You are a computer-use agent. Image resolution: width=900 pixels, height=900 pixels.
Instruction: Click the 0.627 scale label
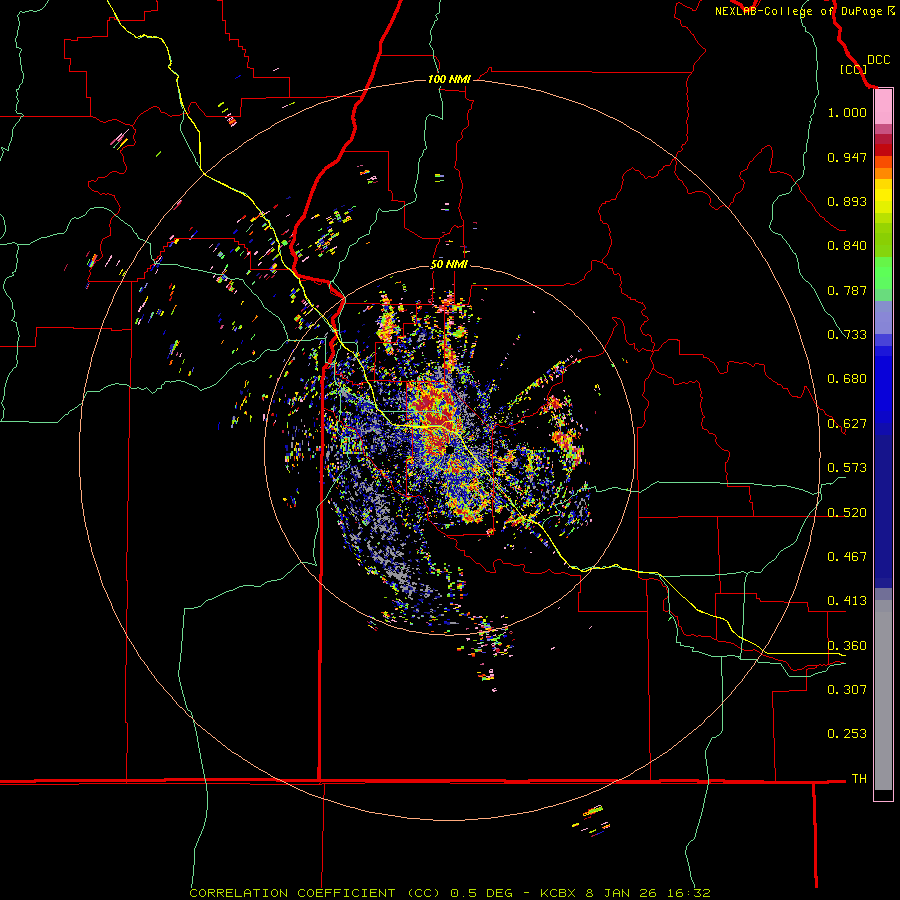pyautogui.click(x=847, y=424)
